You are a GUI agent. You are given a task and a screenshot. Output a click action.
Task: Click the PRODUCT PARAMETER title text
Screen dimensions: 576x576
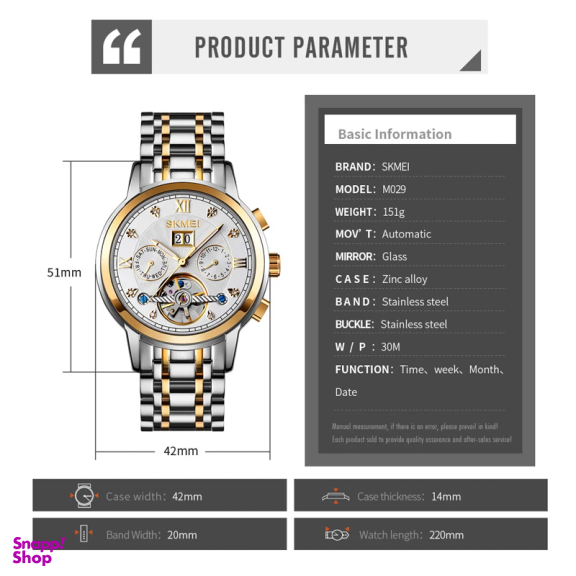pyautogui.click(x=301, y=47)
